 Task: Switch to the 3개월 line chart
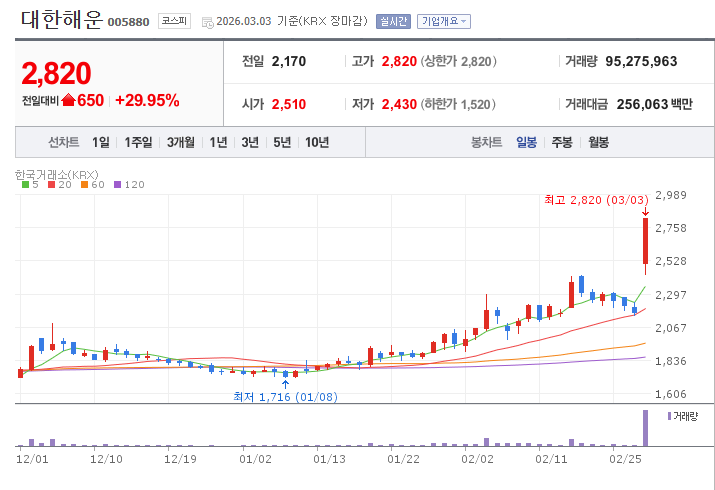click(181, 142)
